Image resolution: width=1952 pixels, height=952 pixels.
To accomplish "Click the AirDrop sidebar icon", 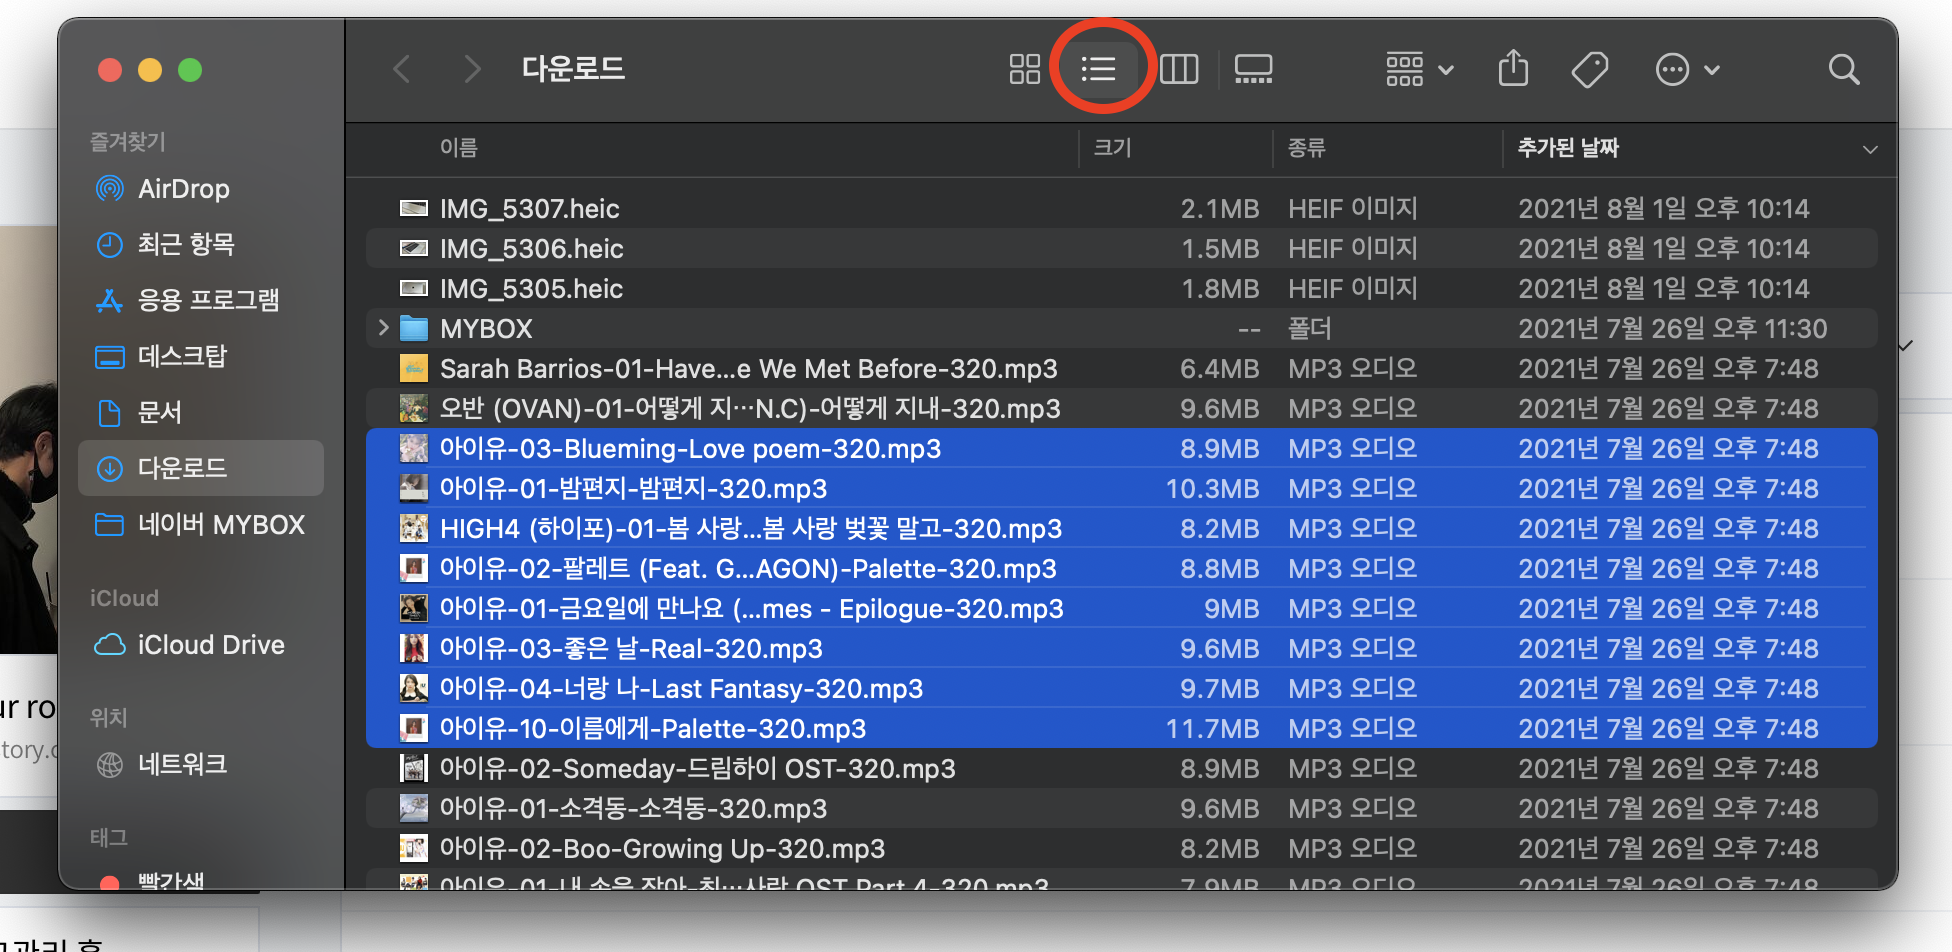I will point(109,188).
